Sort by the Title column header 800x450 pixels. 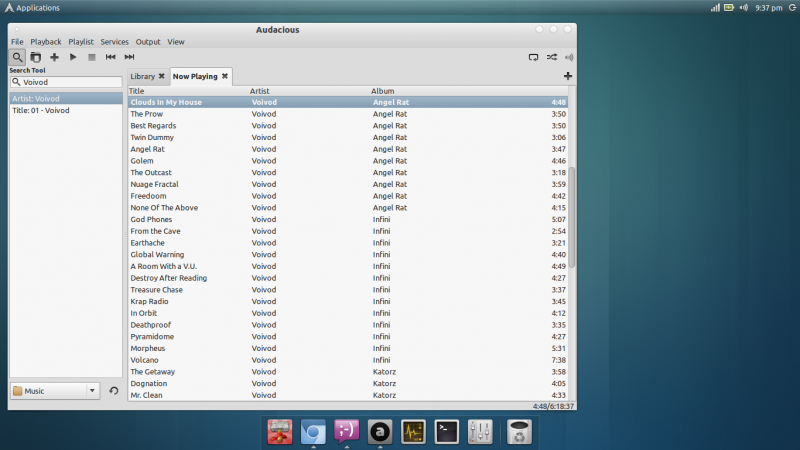(188, 91)
